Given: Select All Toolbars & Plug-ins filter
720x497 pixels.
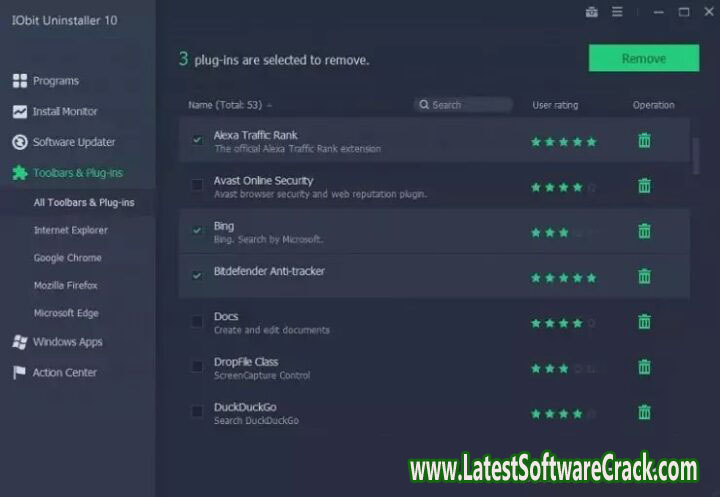Looking at the screenshot, I should pyautogui.click(x=84, y=203).
